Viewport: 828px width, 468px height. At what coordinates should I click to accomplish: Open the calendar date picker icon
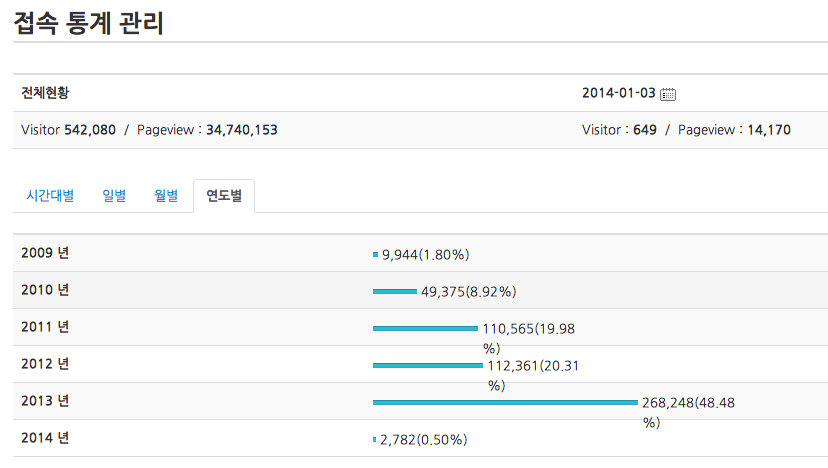click(x=669, y=94)
